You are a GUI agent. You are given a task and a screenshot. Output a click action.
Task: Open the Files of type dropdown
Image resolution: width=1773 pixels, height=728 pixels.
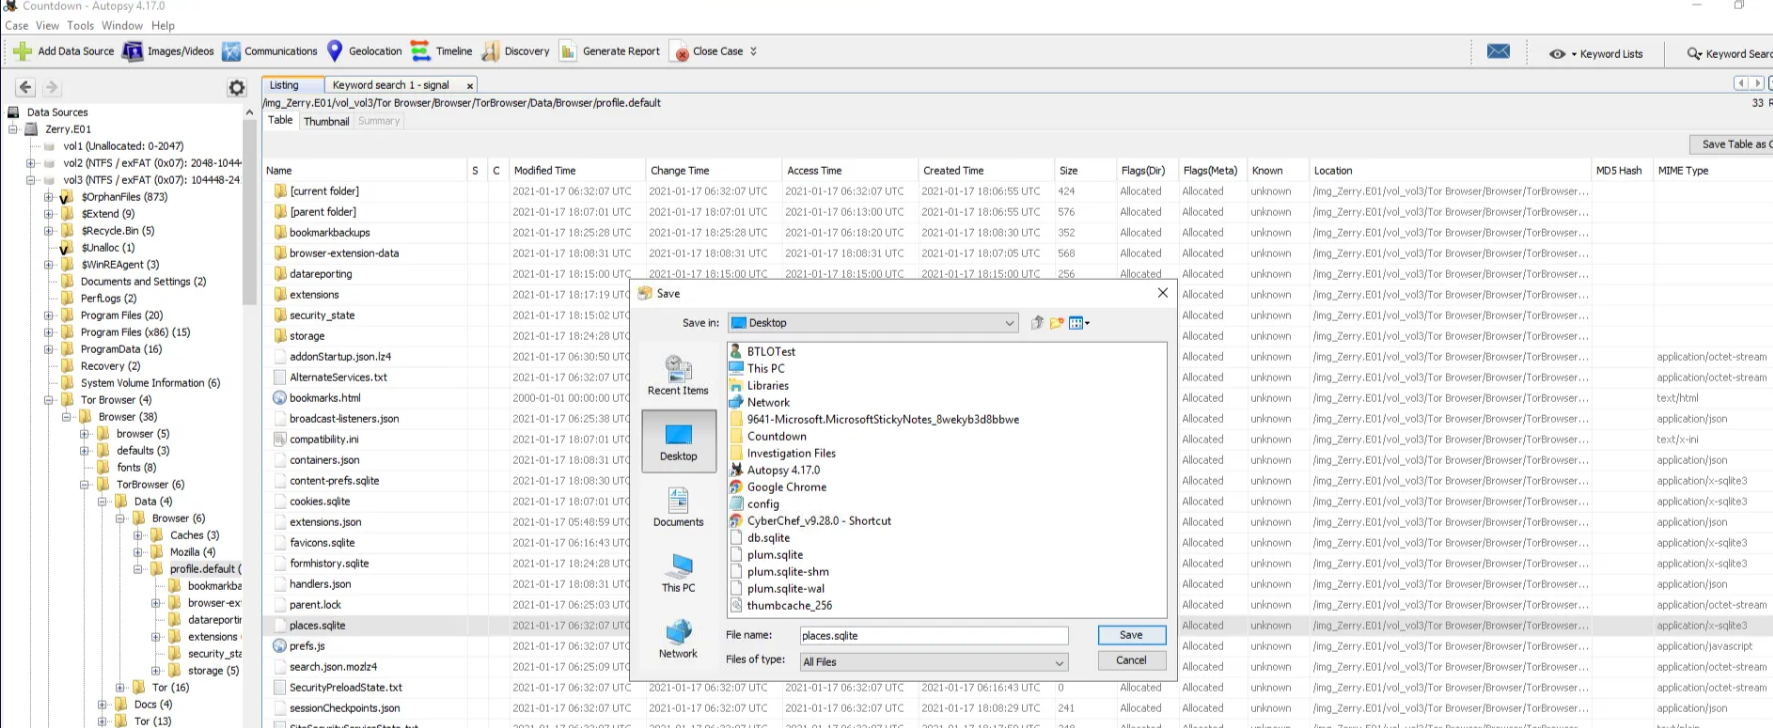[x=934, y=662]
